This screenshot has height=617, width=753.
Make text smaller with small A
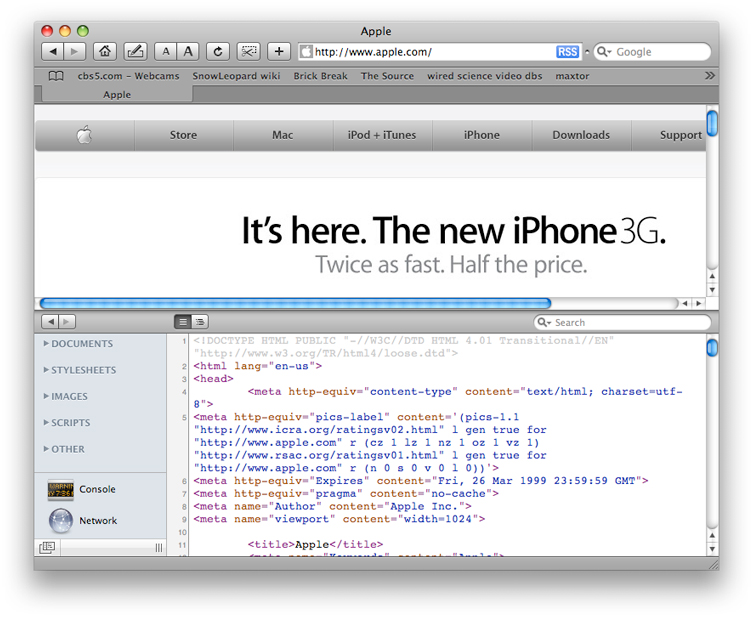(x=166, y=51)
